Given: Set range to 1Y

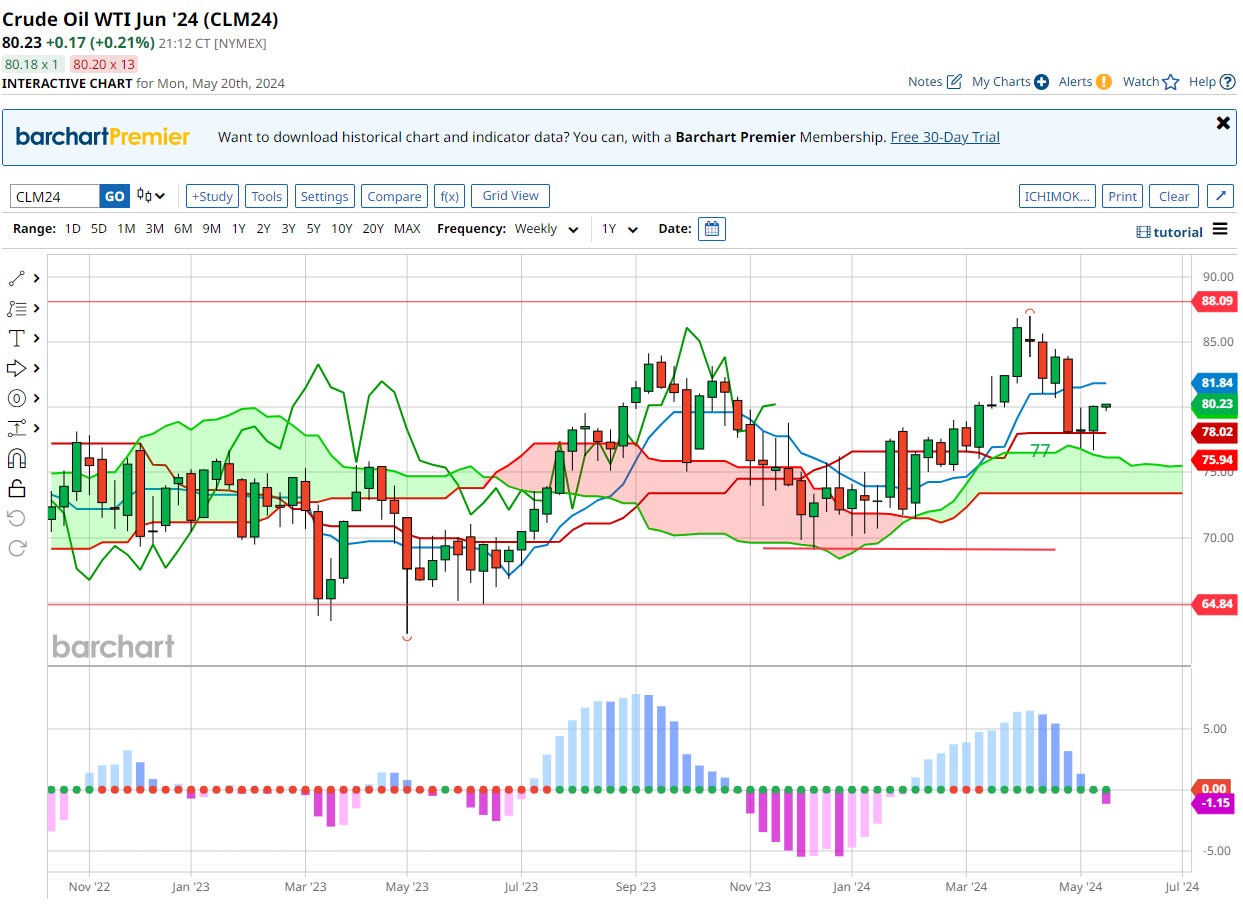Looking at the screenshot, I should pos(238,229).
